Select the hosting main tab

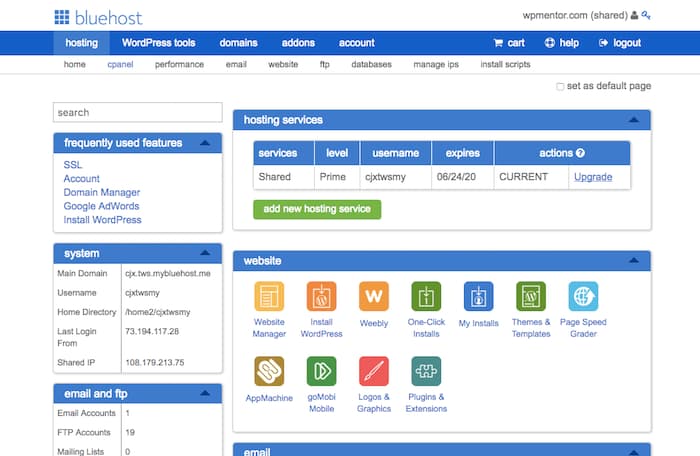coord(81,43)
